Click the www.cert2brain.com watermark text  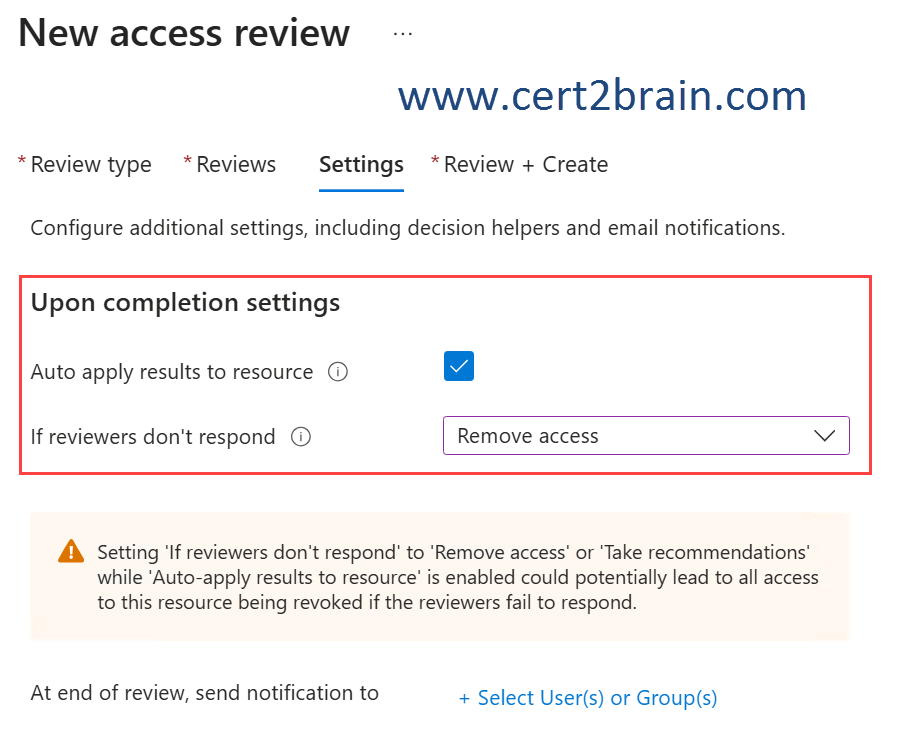pyautogui.click(x=602, y=96)
